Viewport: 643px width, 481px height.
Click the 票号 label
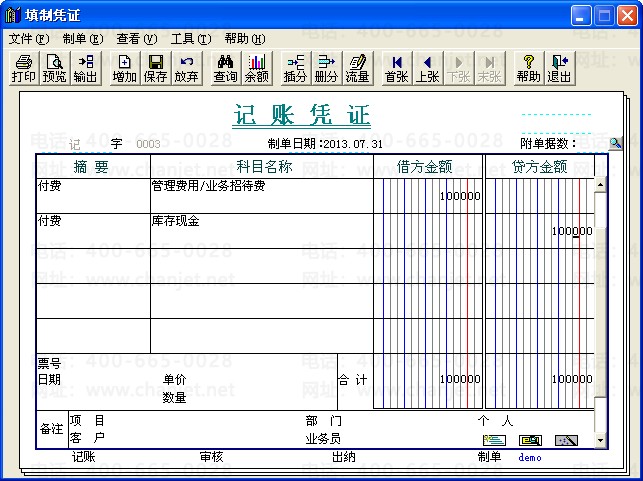pyautogui.click(x=49, y=363)
